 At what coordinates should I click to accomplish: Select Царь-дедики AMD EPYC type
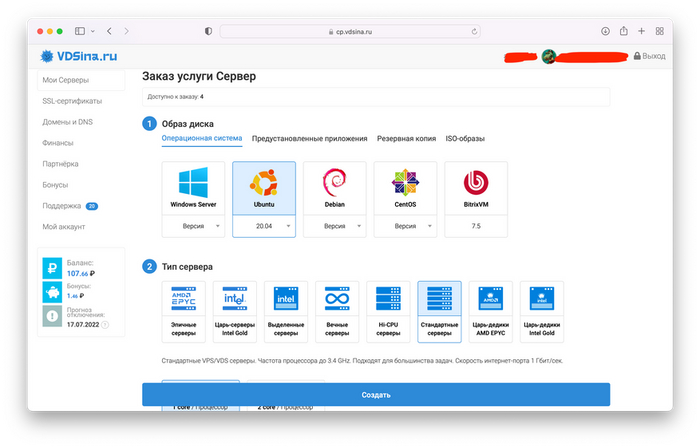[491, 312]
